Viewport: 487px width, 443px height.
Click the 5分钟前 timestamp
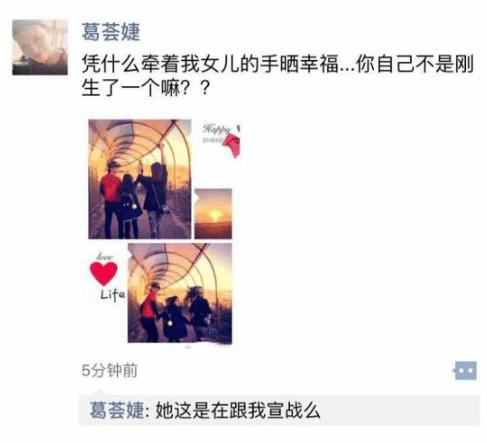[x=110, y=370]
